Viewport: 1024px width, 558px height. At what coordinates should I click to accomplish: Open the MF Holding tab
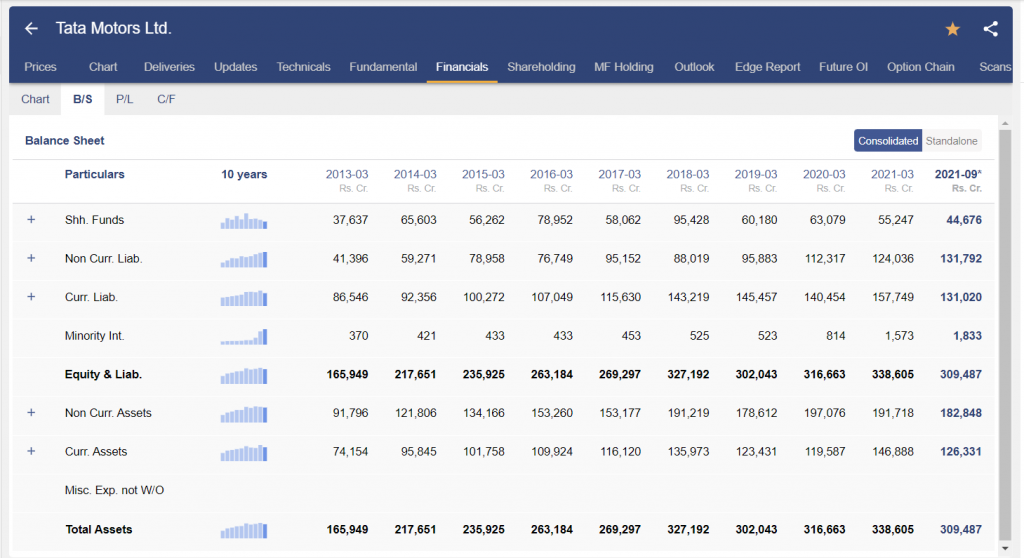624,67
